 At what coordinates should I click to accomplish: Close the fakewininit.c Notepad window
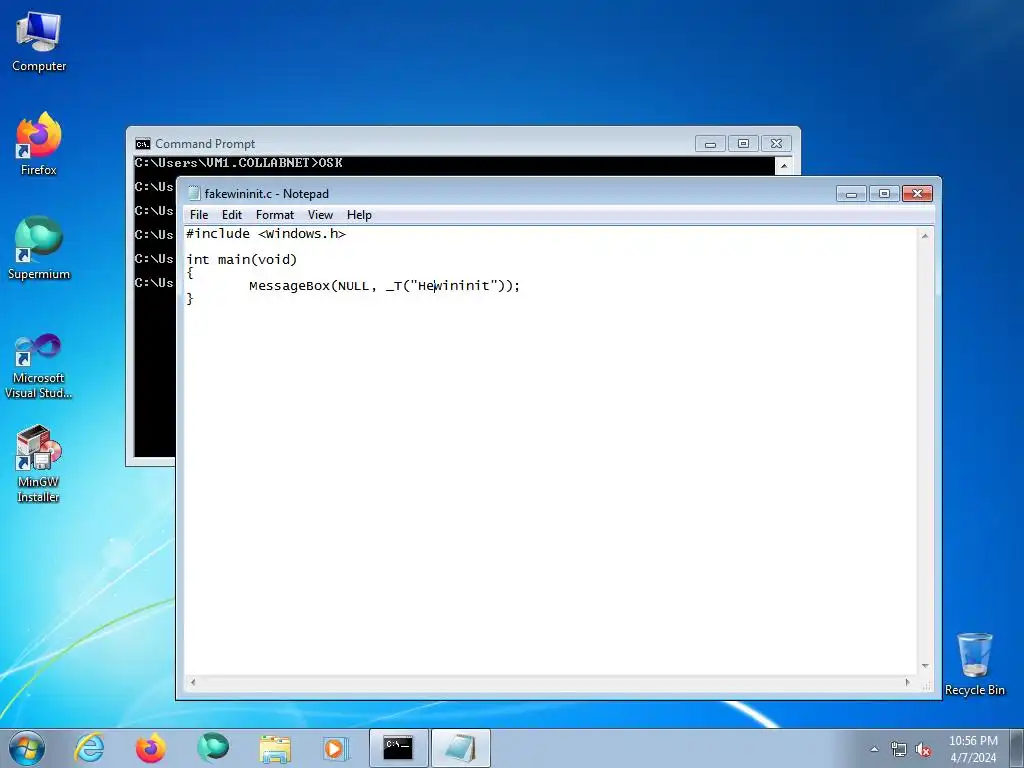(x=917, y=193)
